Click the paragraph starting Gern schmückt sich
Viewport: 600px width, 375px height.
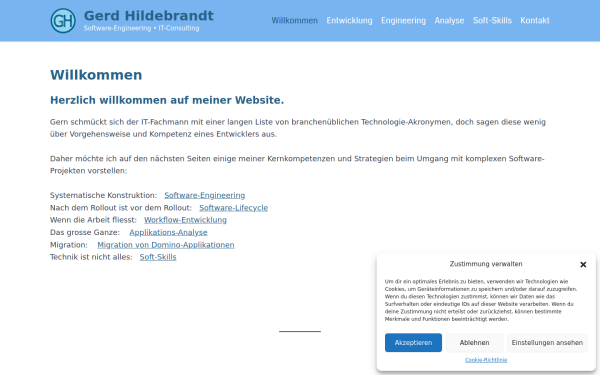coord(298,128)
